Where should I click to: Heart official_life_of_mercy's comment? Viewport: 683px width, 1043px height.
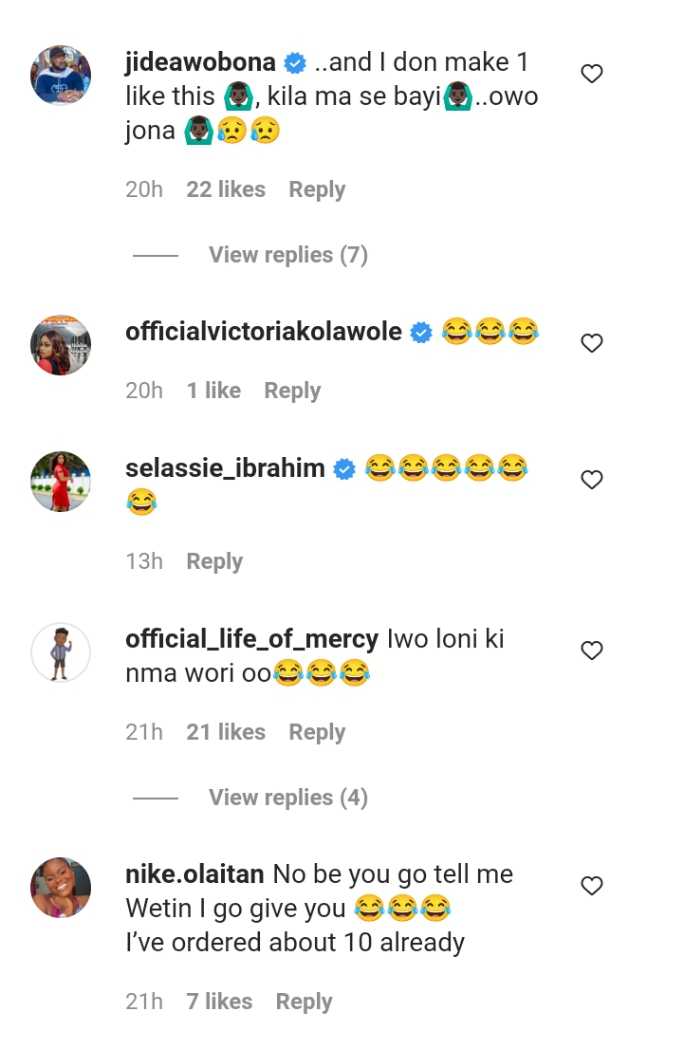click(x=592, y=651)
